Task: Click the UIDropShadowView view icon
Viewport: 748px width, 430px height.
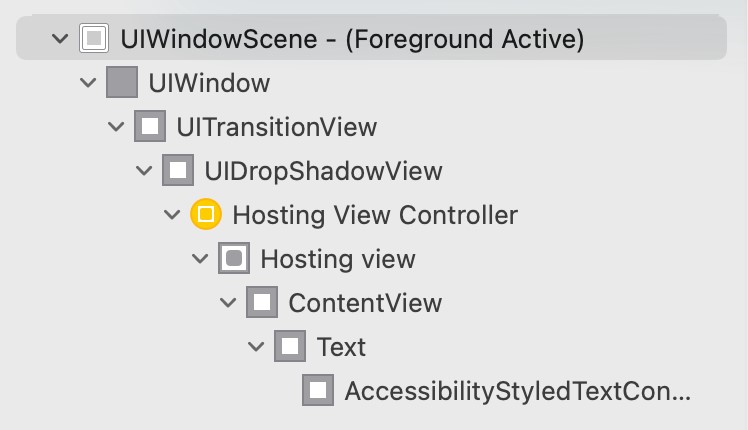Action: [x=178, y=170]
